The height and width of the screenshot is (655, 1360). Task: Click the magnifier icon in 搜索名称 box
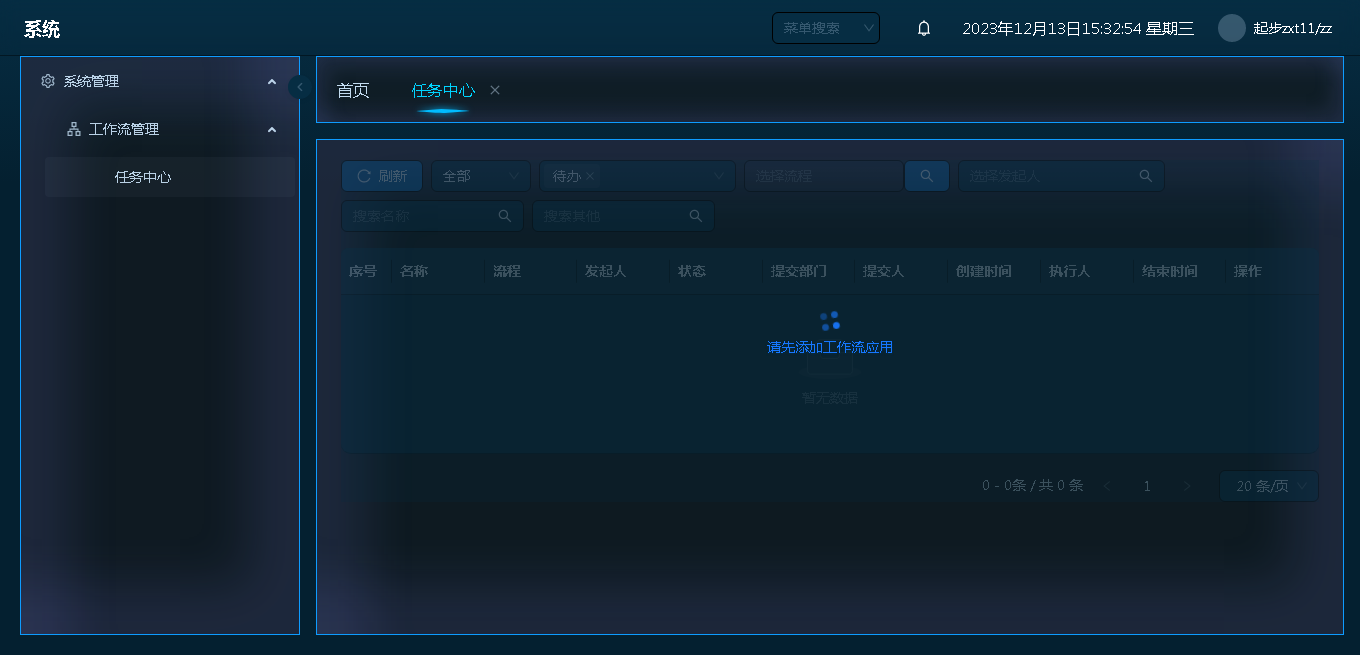[505, 216]
